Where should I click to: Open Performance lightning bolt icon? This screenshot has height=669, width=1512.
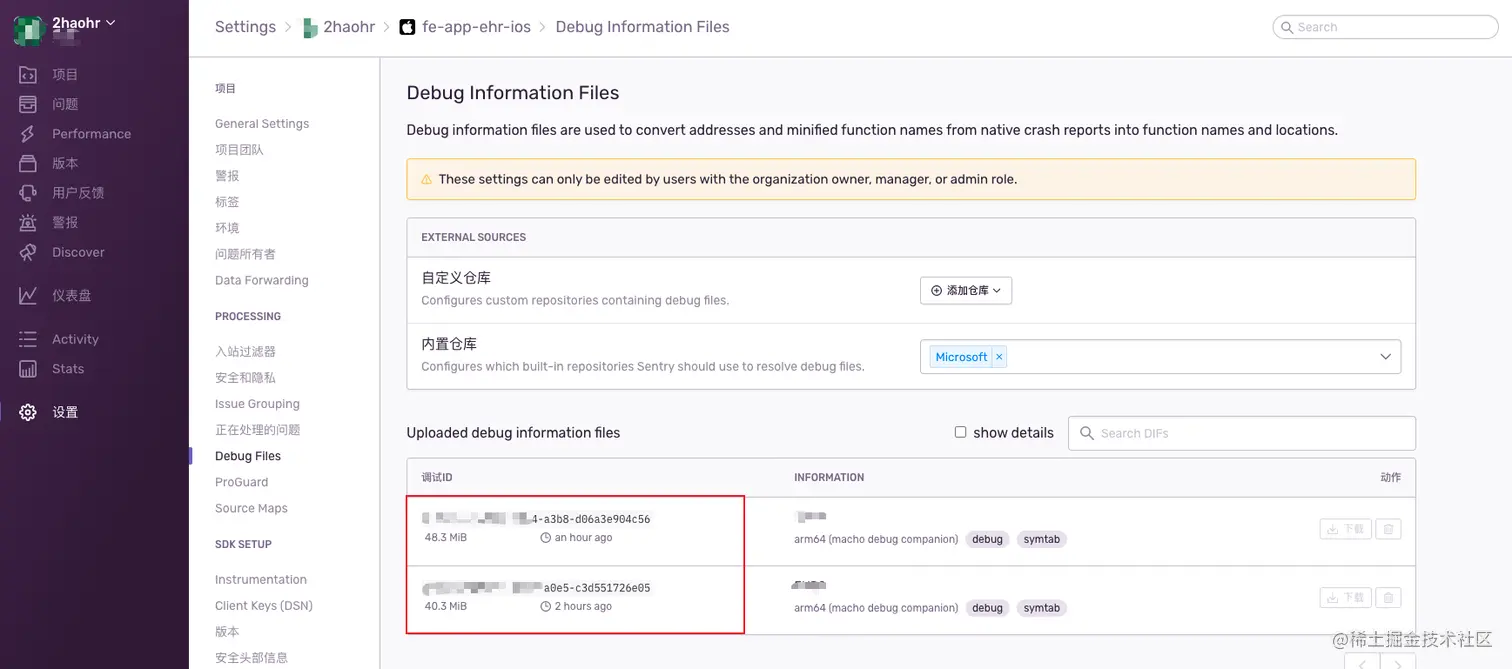click(x=28, y=134)
